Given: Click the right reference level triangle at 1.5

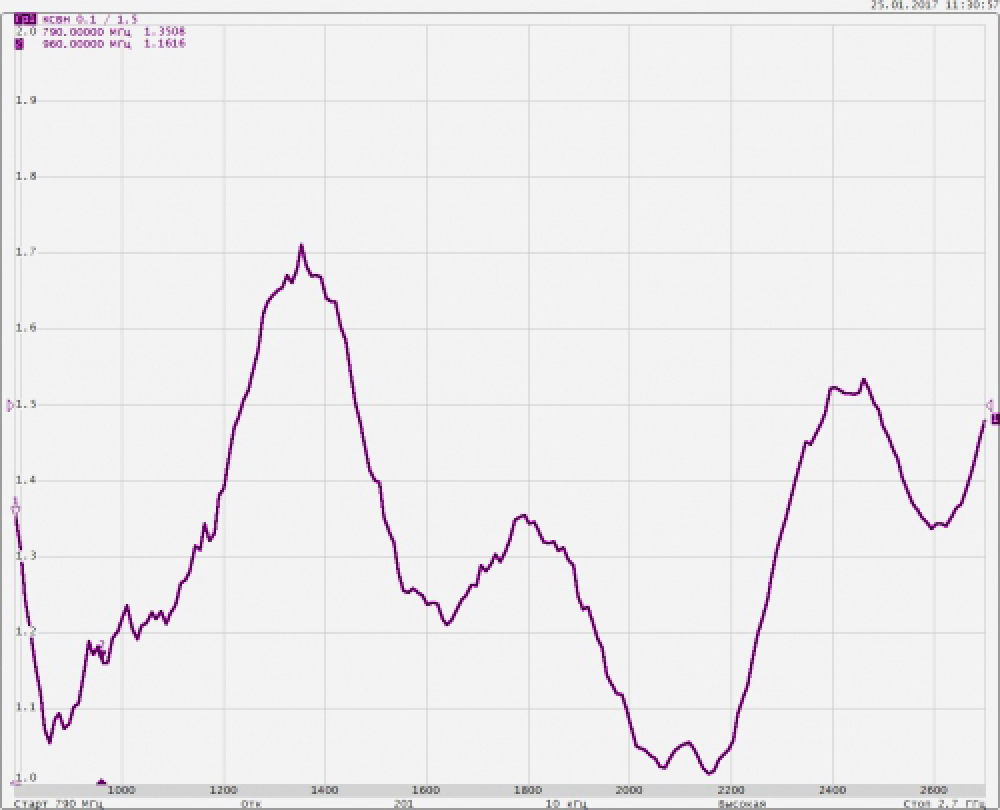Looking at the screenshot, I should click(x=990, y=406).
